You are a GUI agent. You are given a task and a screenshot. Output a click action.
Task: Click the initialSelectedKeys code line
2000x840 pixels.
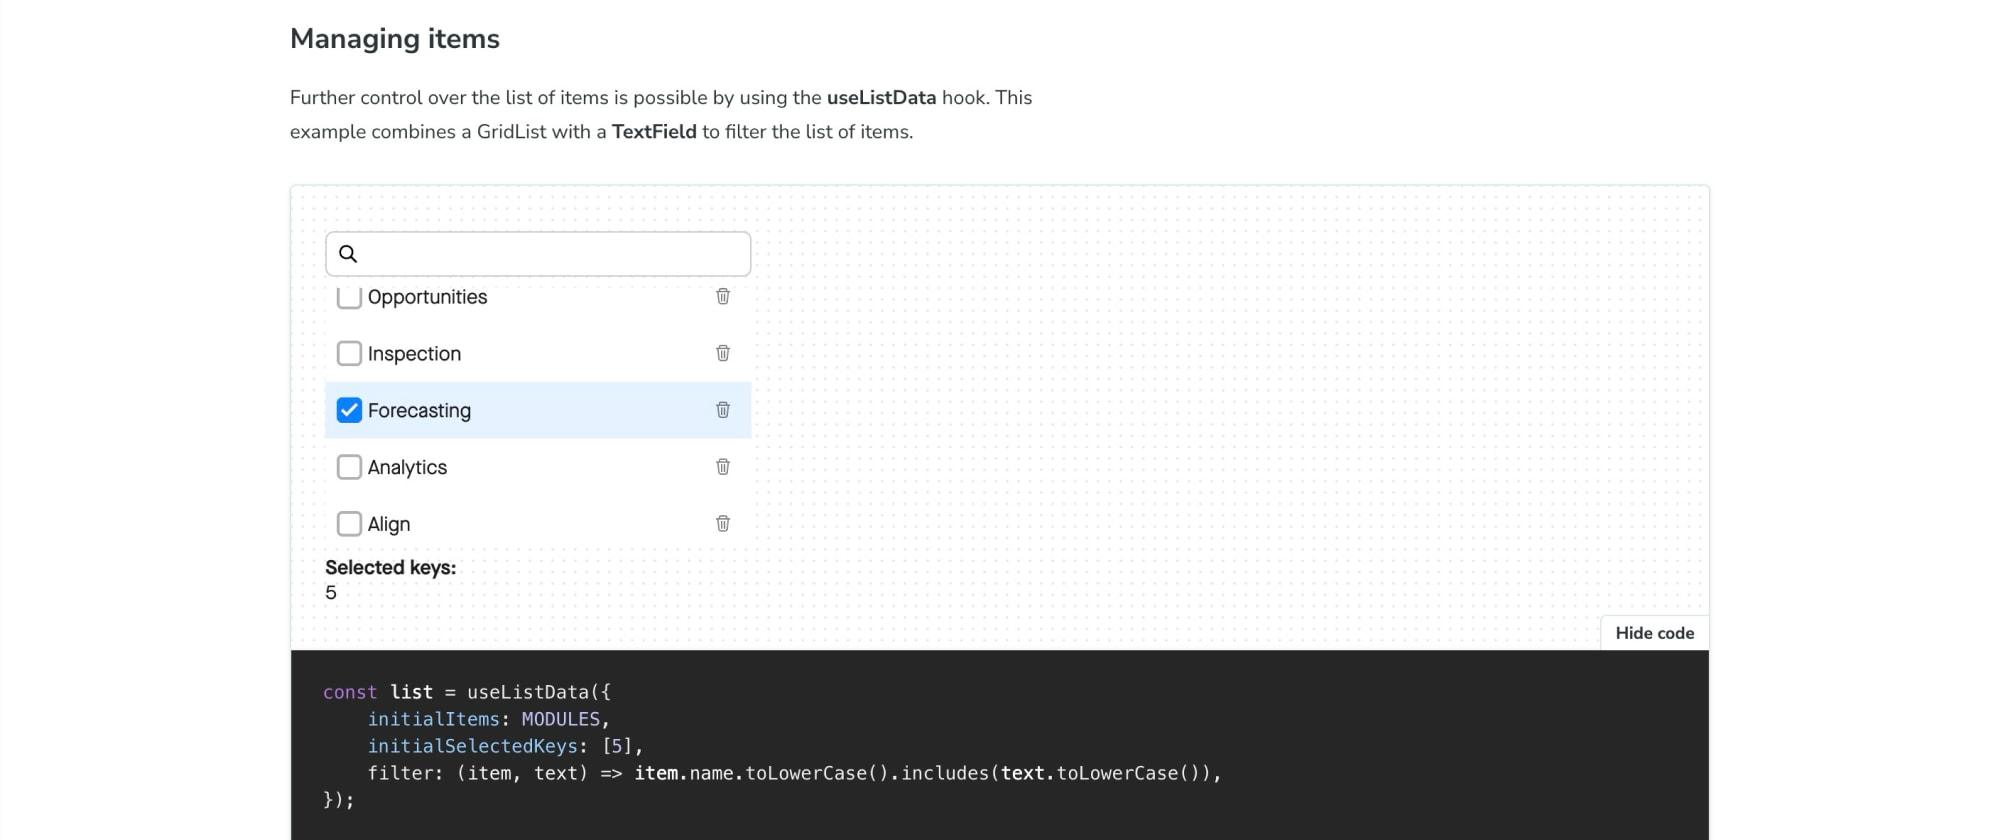click(505, 746)
